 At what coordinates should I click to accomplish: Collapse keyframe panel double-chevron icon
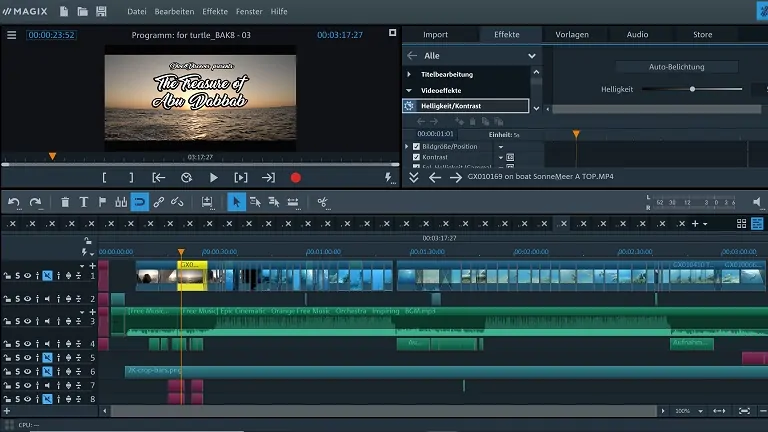click(x=414, y=177)
